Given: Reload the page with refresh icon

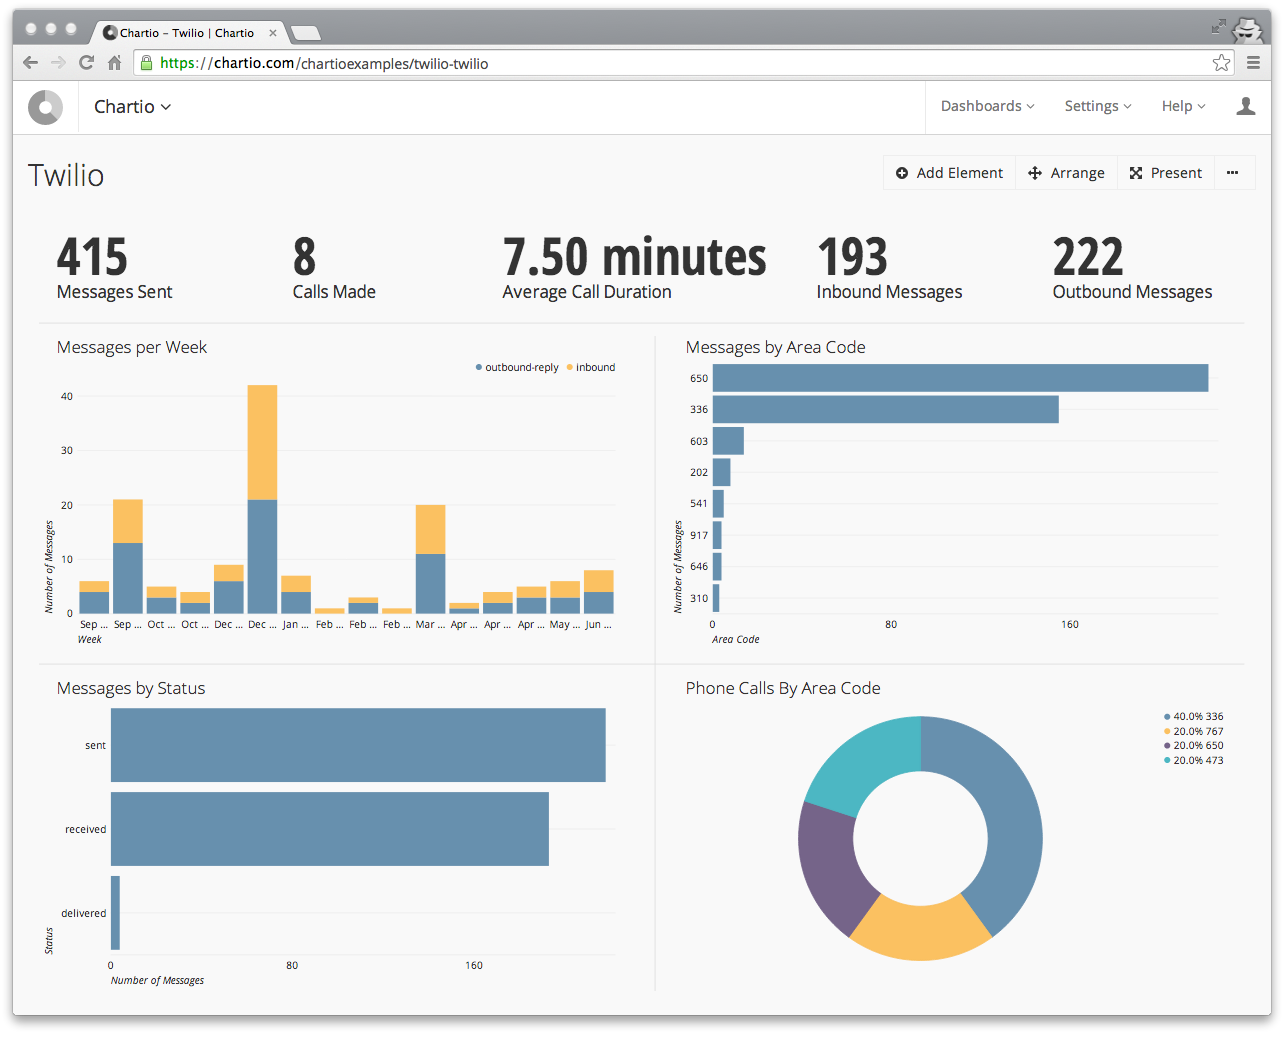Looking at the screenshot, I should tap(86, 63).
